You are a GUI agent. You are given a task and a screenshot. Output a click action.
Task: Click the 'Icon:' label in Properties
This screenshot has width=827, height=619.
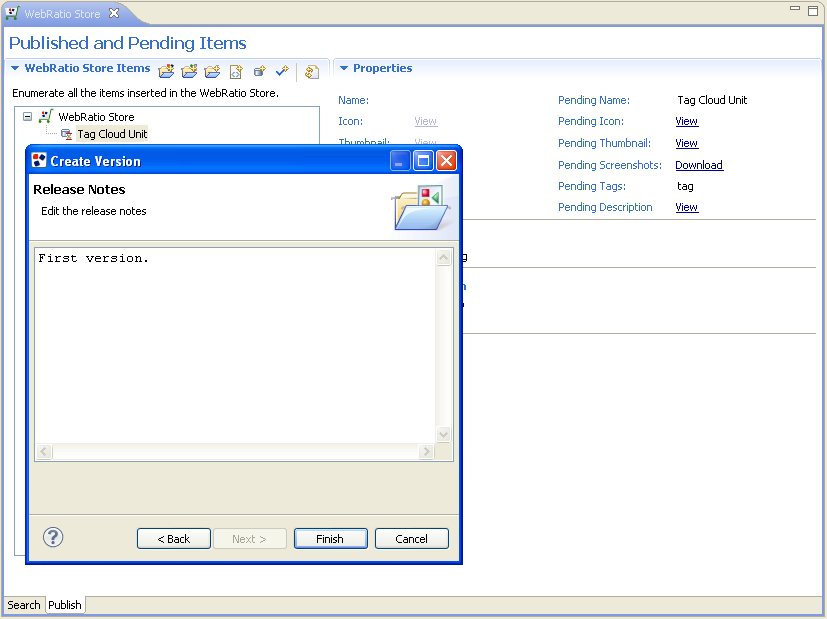click(350, 121)
